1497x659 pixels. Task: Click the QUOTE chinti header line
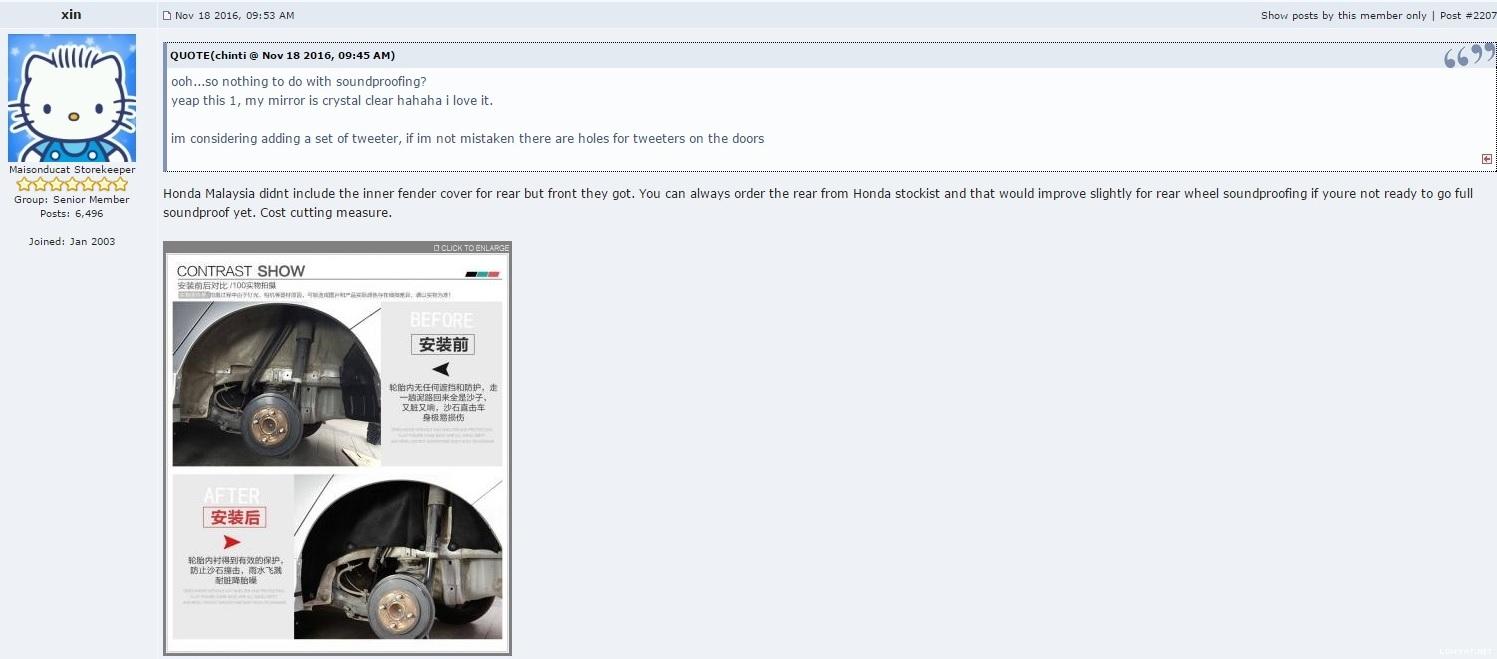tap(282, 56)
